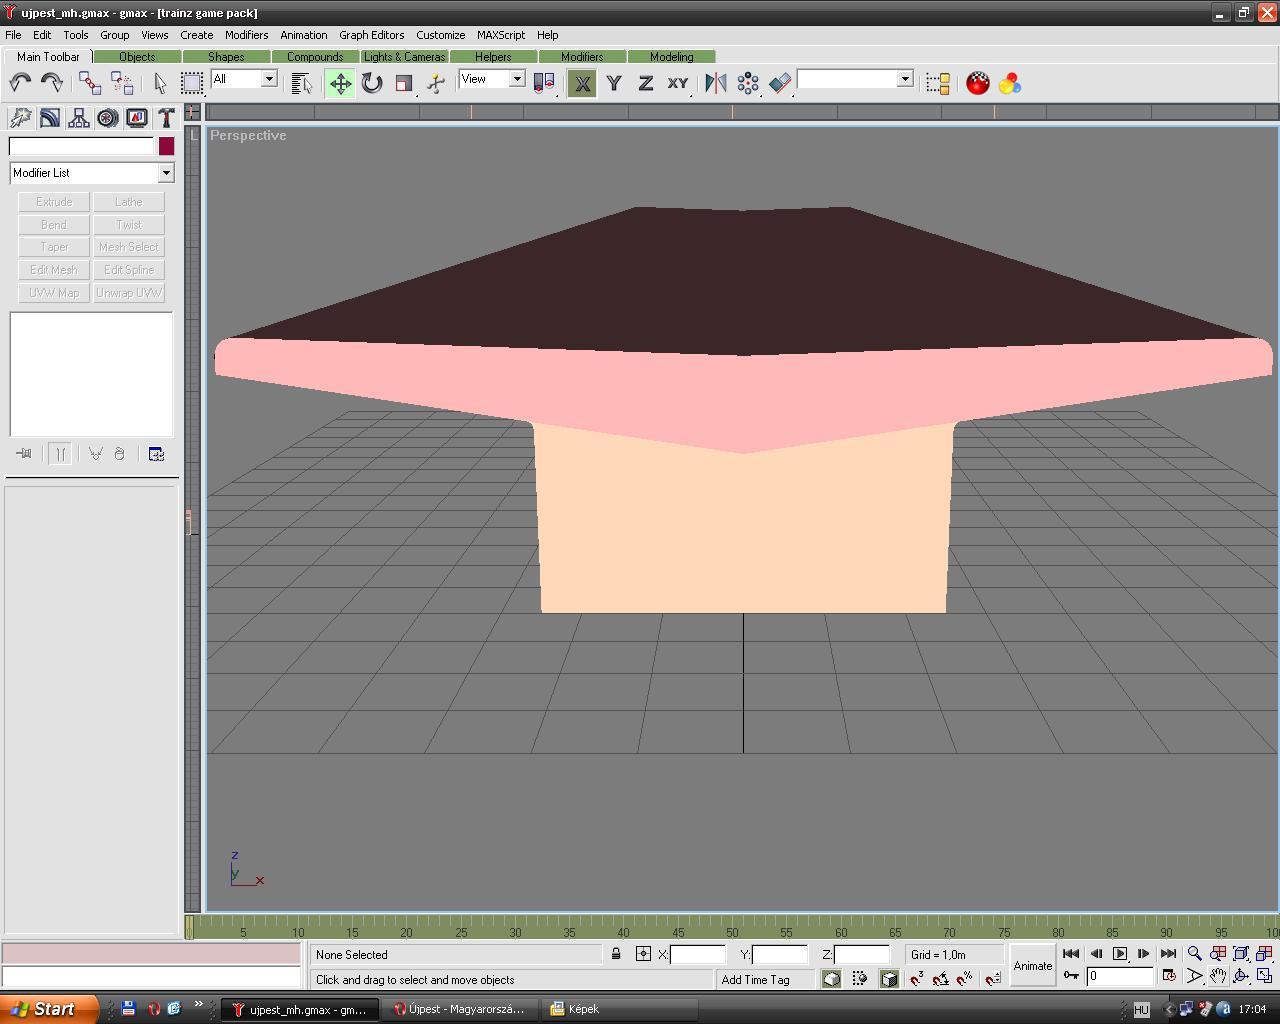
Task: Toggle the Selection Lock padlock
Action: click(x=616, y=954)
